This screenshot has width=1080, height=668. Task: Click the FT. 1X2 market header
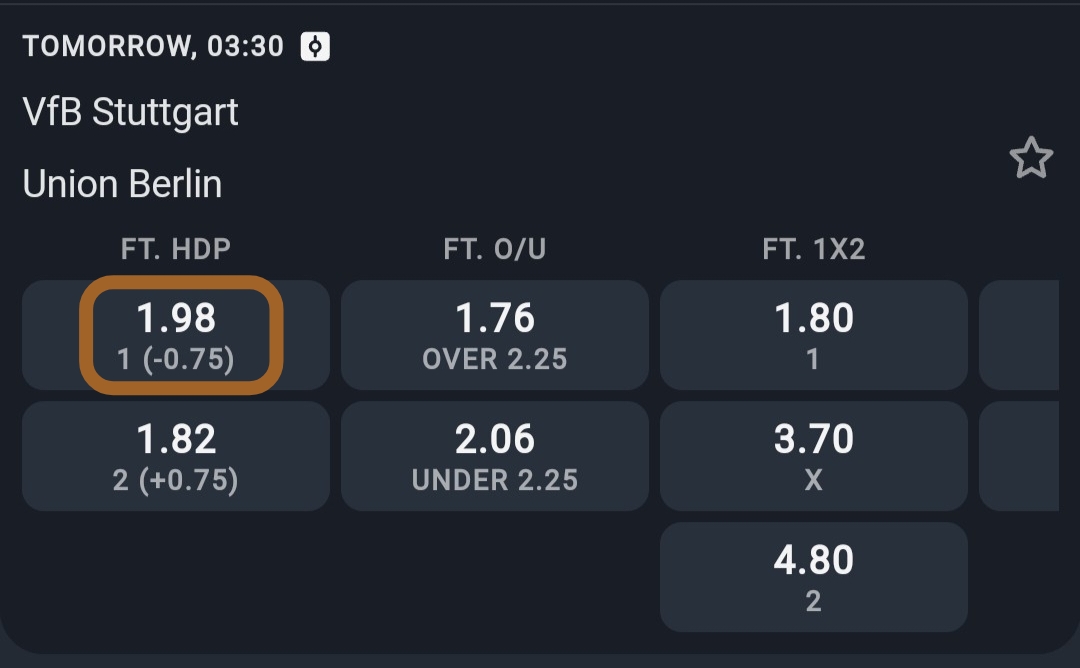813,249
